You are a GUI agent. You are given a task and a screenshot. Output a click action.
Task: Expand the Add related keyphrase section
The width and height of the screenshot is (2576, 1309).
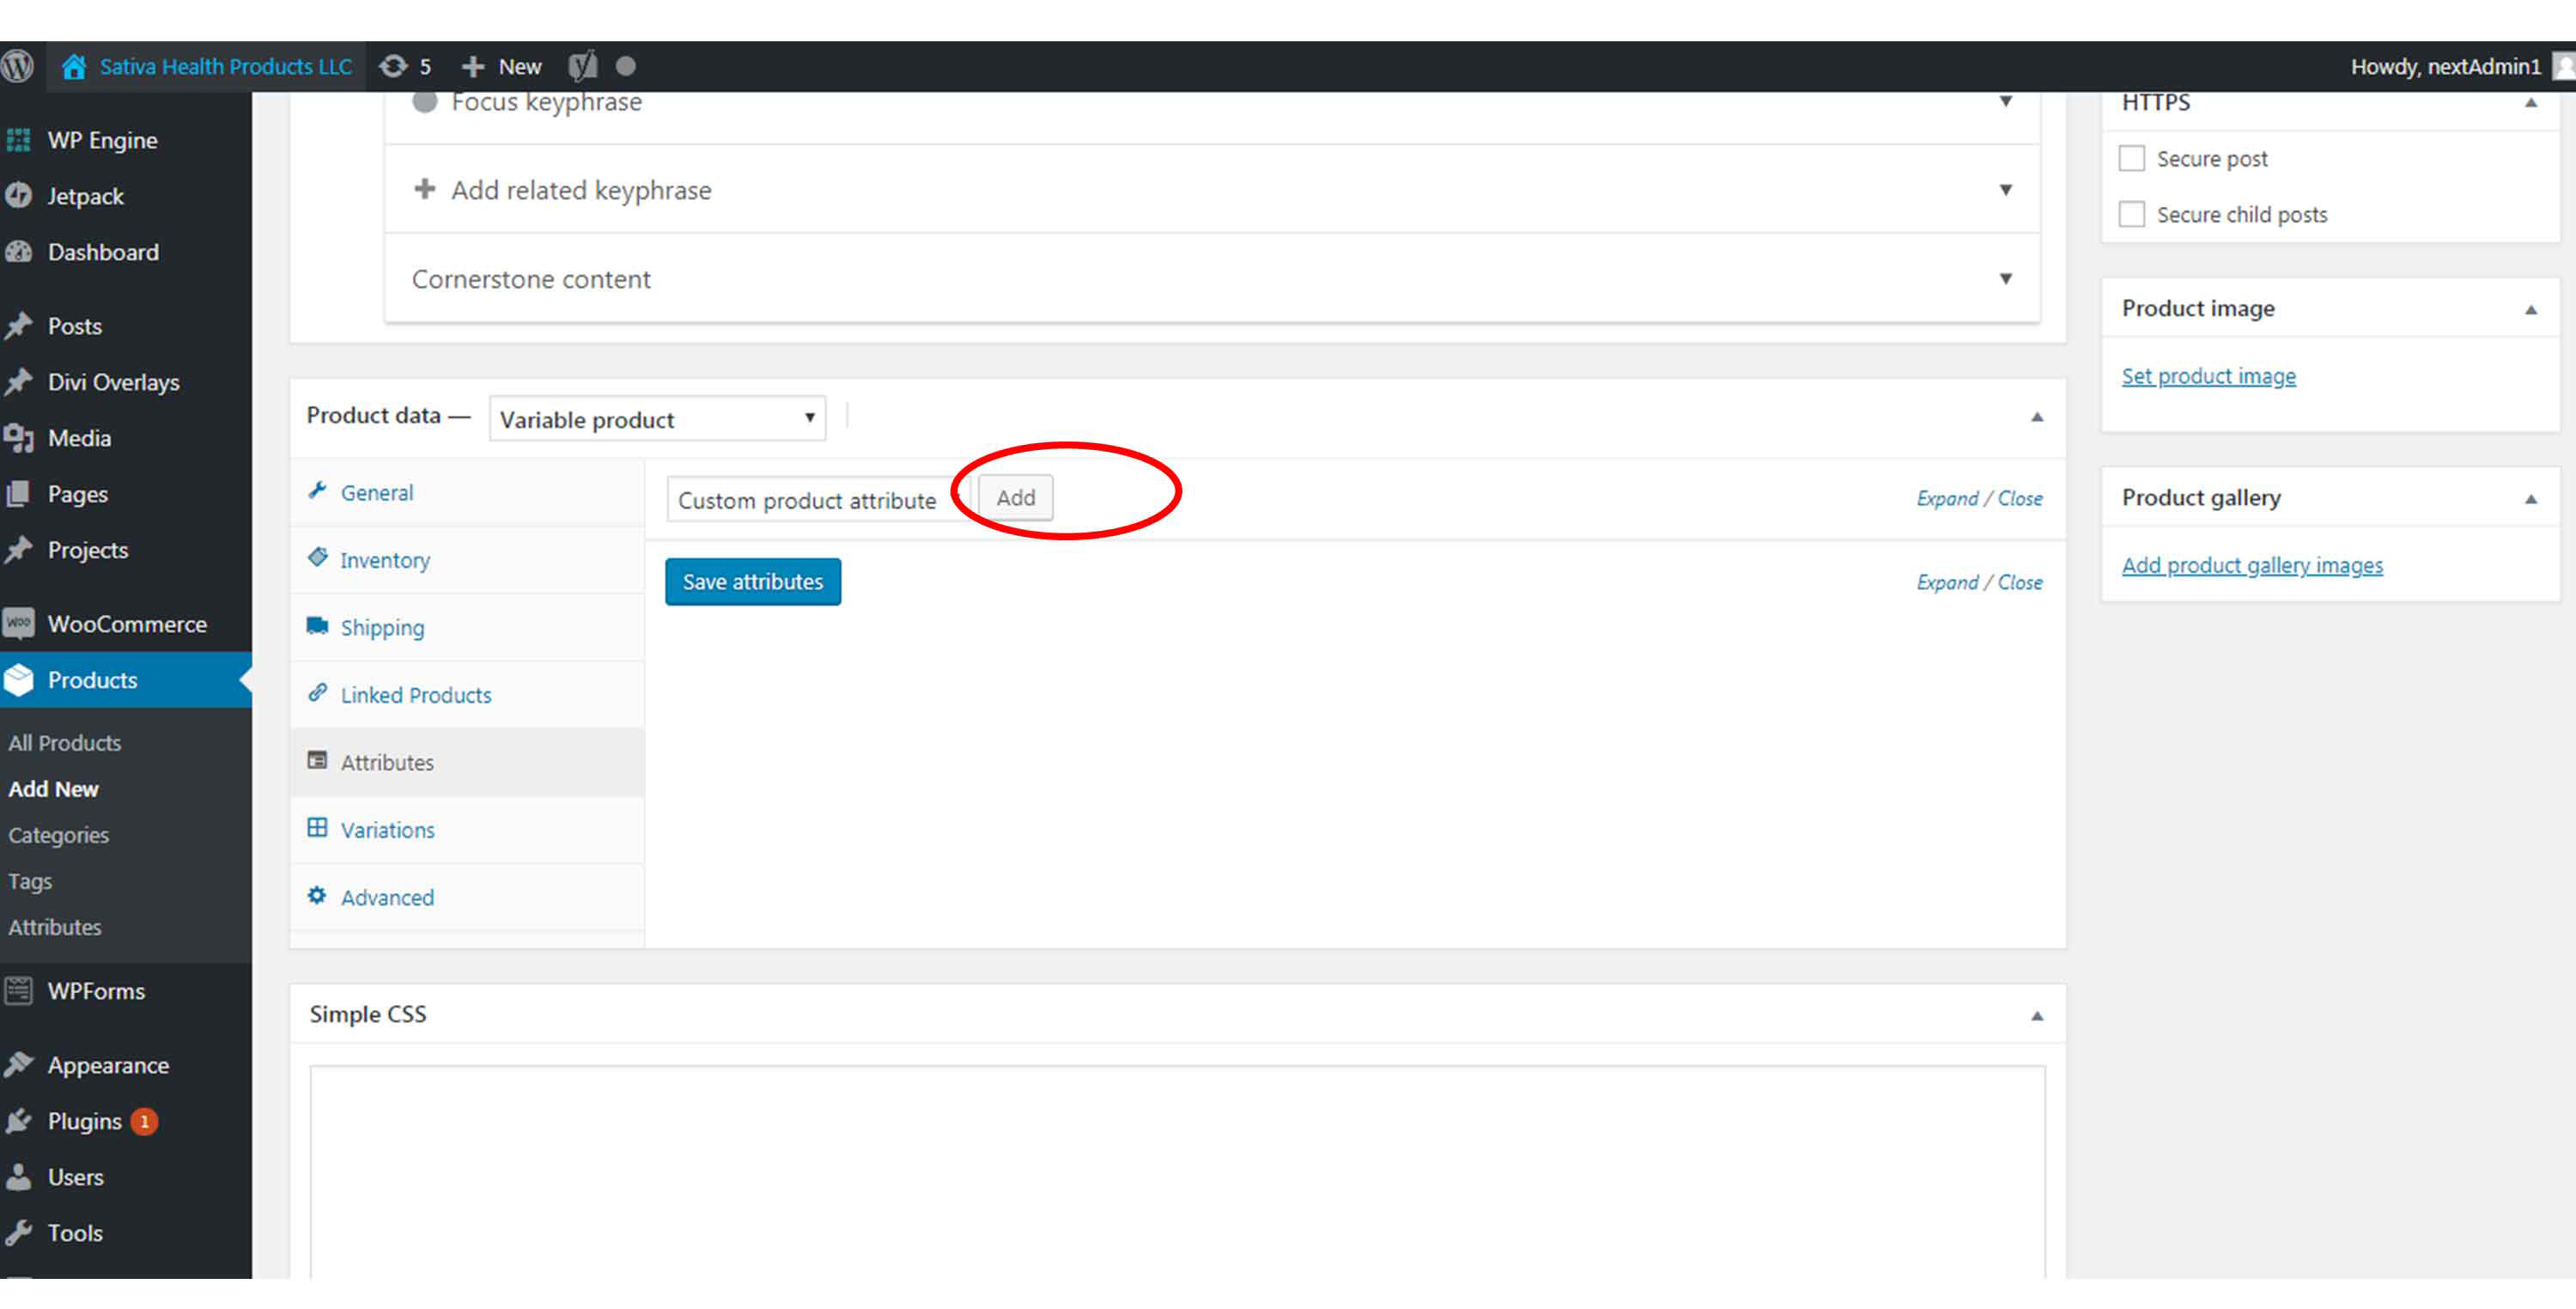coord(1212,190)
